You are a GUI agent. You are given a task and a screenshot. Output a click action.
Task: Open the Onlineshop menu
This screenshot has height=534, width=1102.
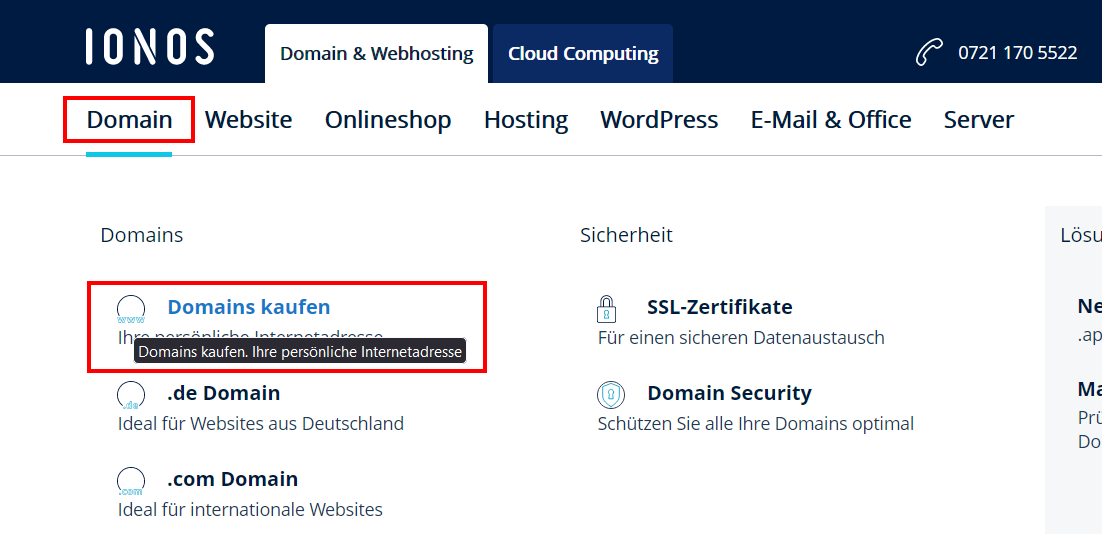[x=388, y=120]
